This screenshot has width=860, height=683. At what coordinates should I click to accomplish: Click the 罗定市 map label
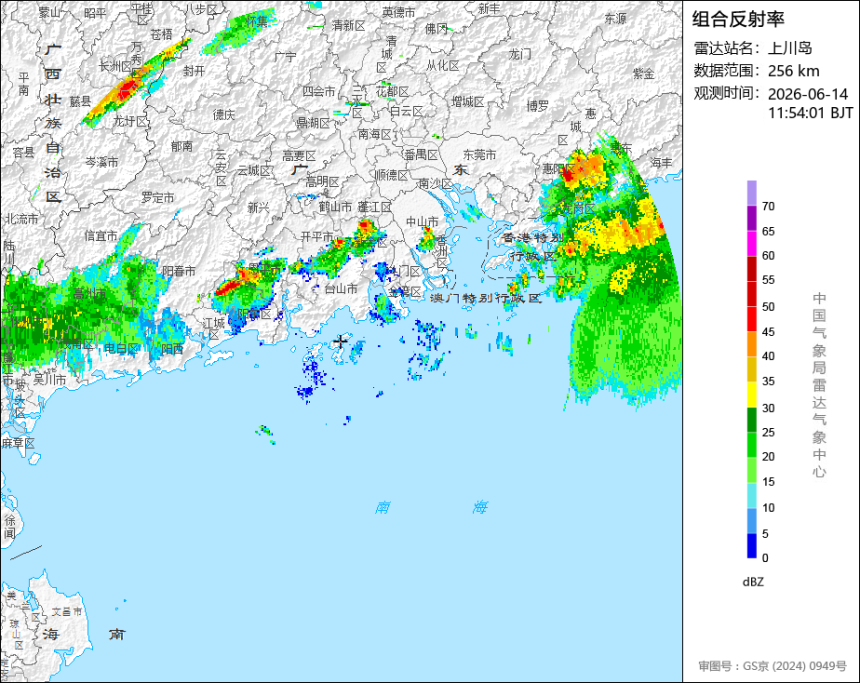(158, 197)
